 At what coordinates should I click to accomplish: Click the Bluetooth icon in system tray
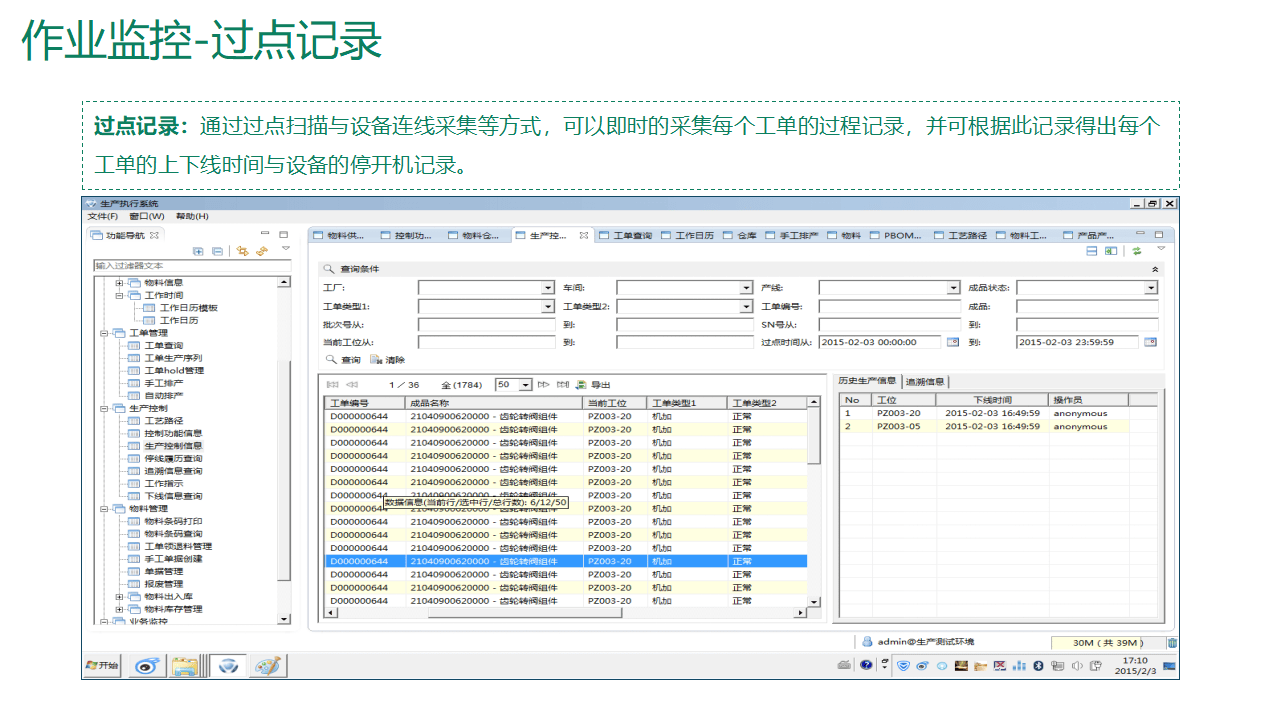pyautogui.click(x=1038, y=666)
